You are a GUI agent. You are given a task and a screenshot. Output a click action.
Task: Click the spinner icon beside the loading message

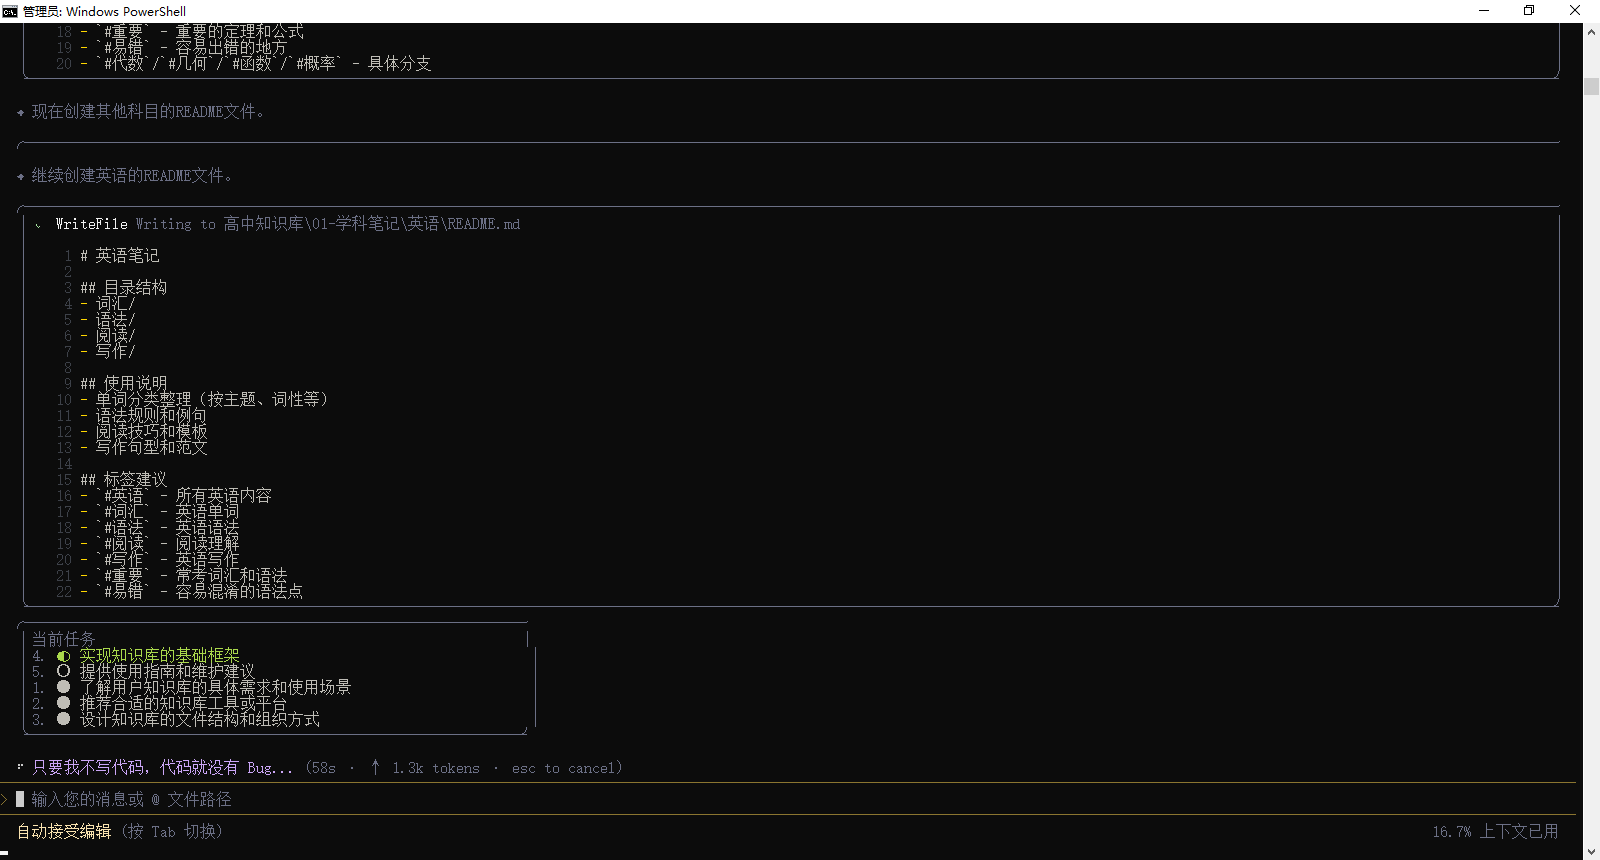(x=20, y=767)
